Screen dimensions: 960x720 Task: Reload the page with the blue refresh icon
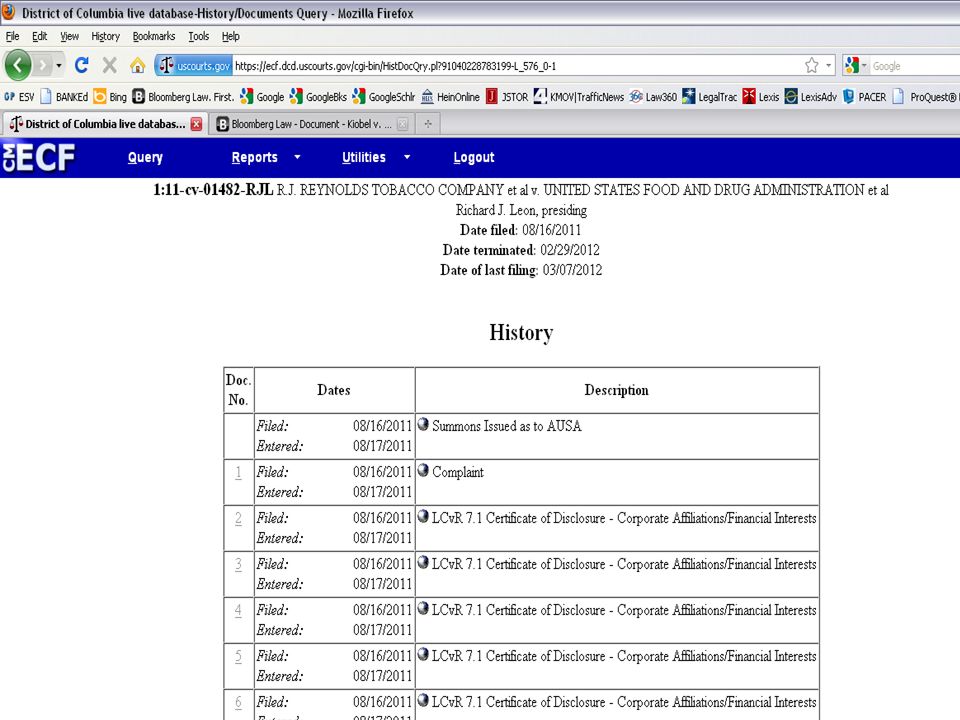tap(81, 65)
